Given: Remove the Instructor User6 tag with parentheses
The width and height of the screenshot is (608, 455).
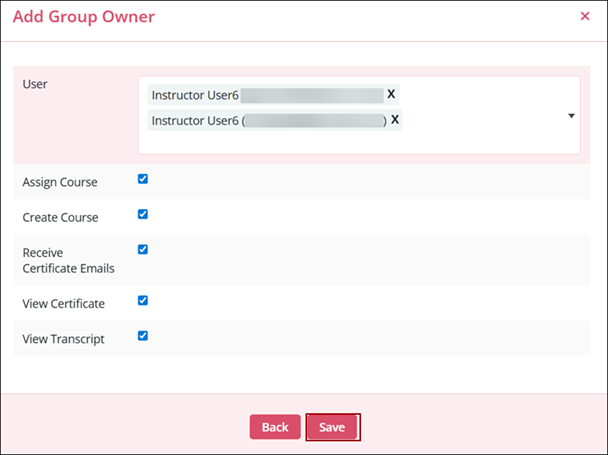Looking at the screenshot, I should click(395, 120).
